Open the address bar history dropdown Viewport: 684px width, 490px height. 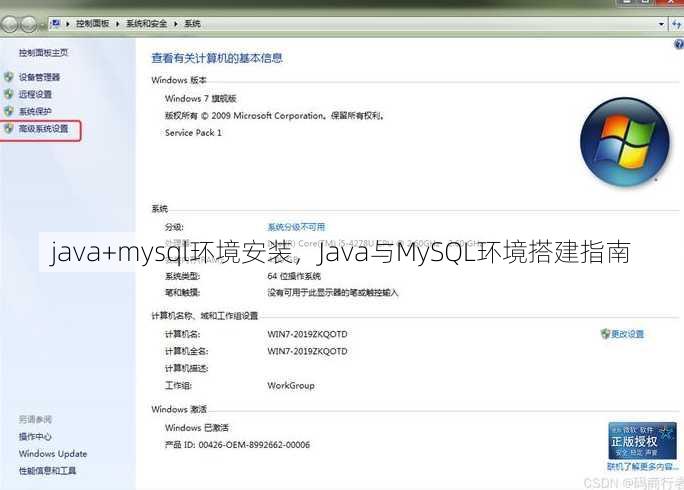pyautogui.click(x=662, y=24)
